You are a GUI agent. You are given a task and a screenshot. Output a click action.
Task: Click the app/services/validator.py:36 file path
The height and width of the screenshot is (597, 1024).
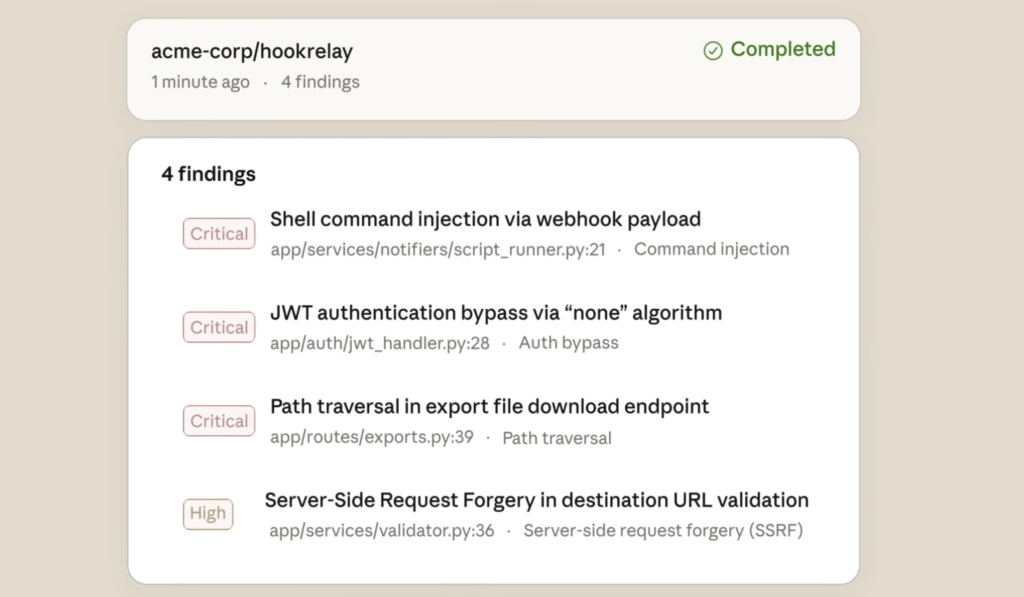coord(381,531)
